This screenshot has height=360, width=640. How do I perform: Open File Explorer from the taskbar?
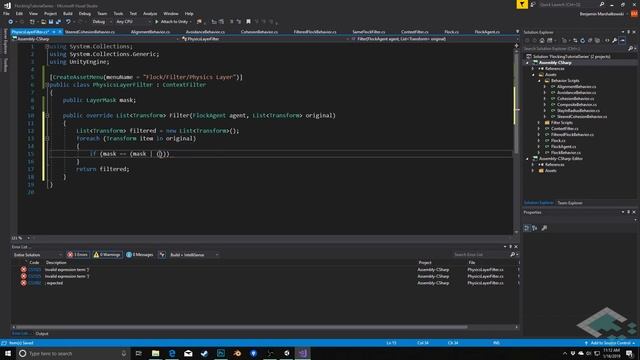coord(156,353)
